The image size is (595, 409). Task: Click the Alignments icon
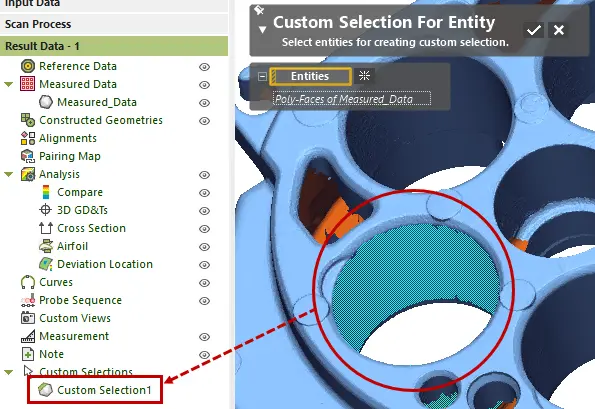click(x=28, y=138)
